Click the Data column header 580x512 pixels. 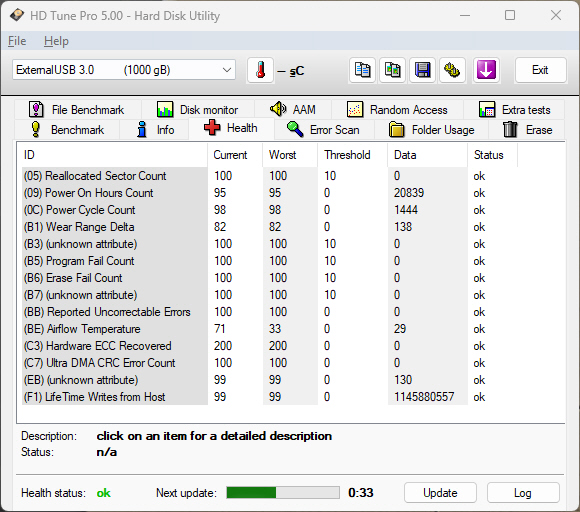pyautogui.click(x=428, y=155)
